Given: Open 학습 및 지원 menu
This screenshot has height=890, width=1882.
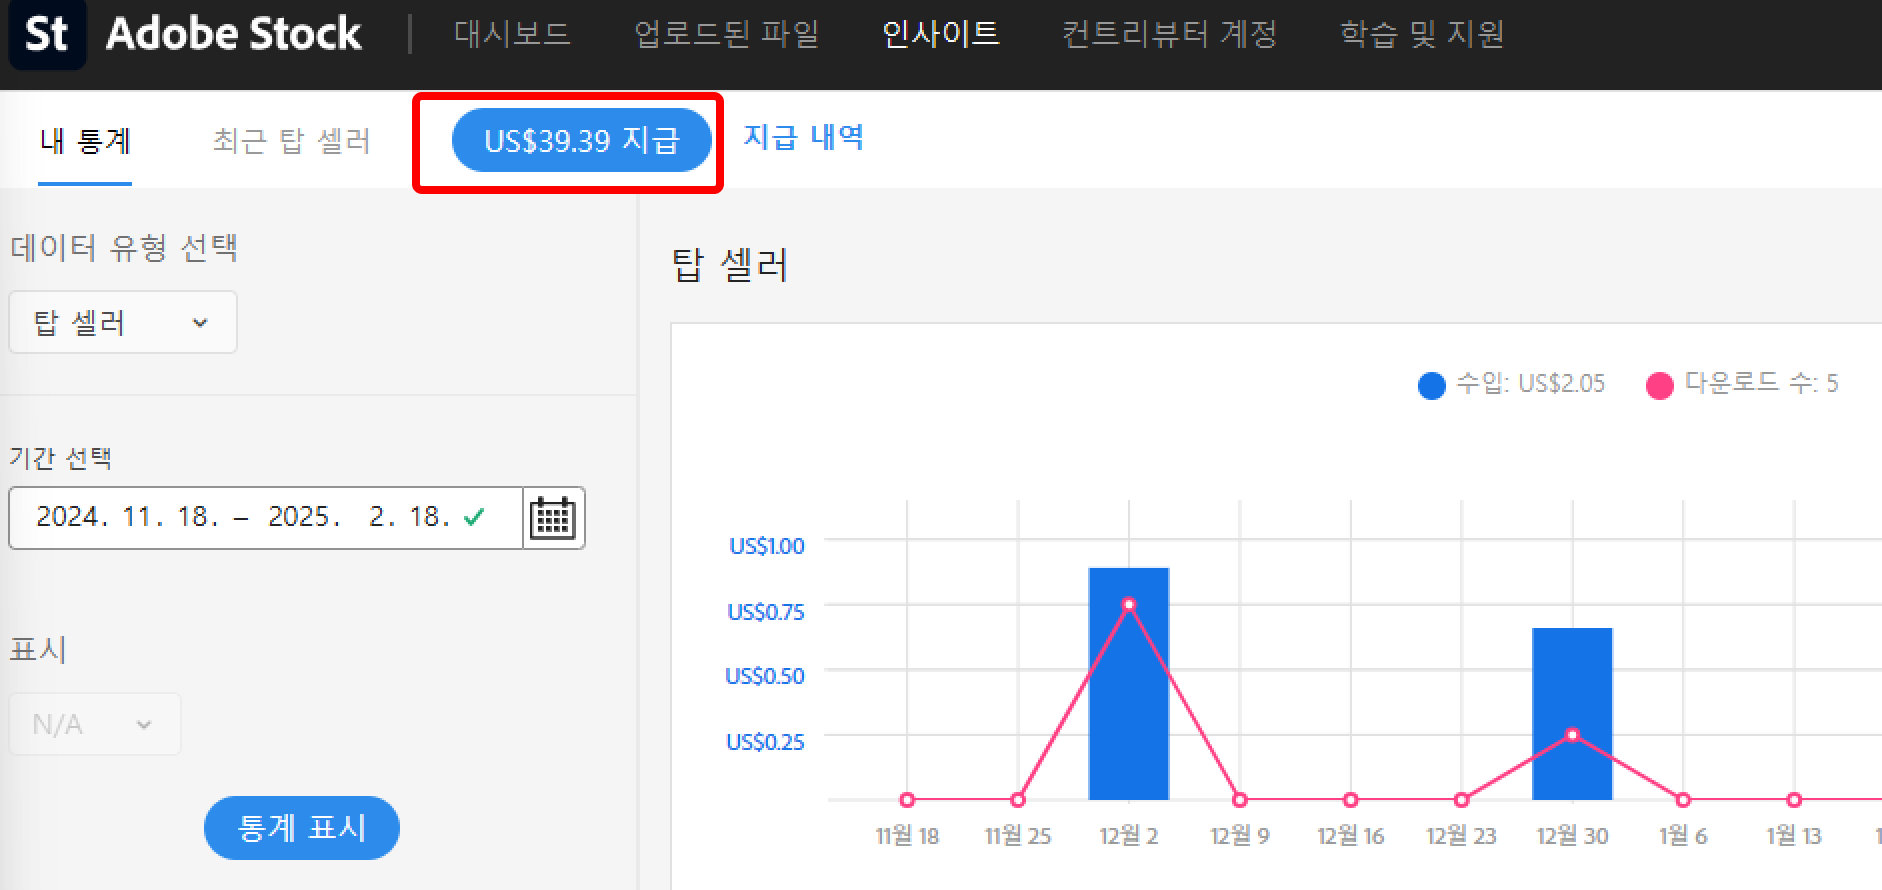Looking at the screenshot, I should (1422, 34).
